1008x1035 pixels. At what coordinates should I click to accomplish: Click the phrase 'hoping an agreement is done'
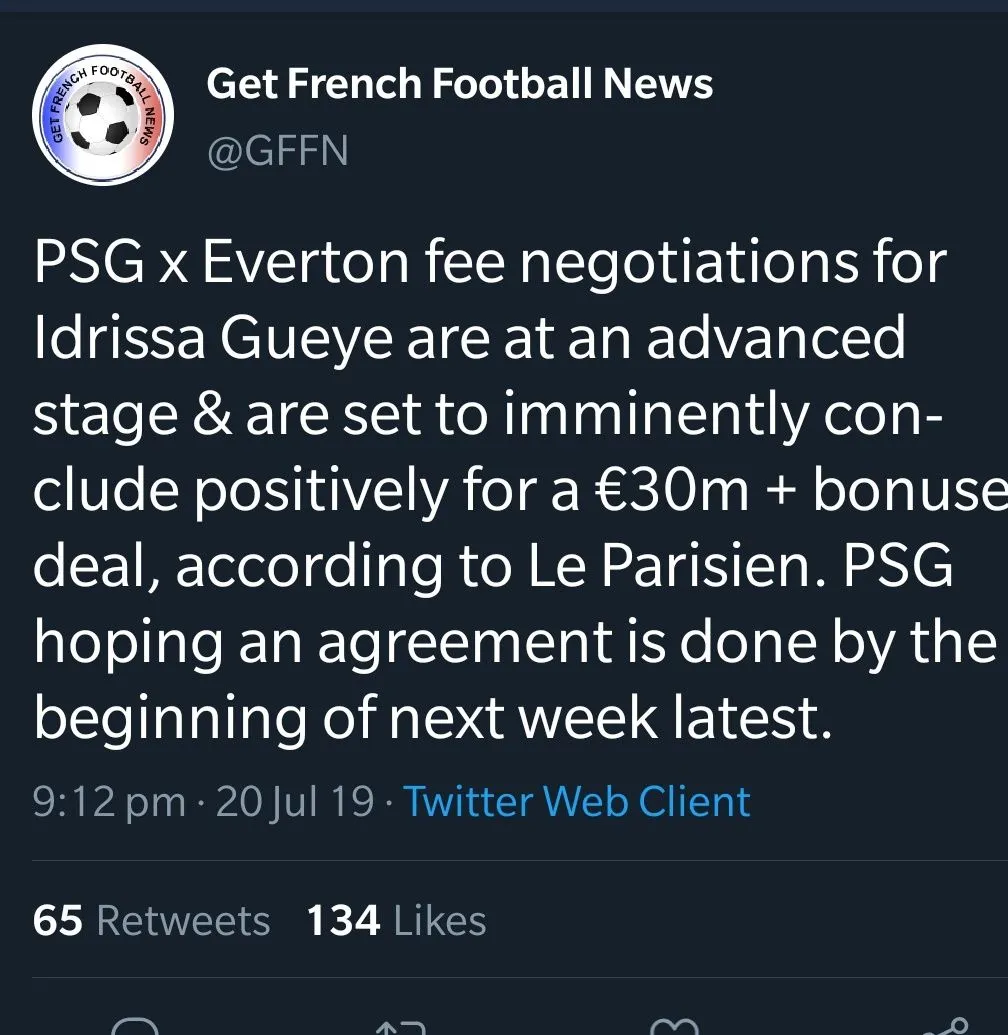(x=400, y=642)
